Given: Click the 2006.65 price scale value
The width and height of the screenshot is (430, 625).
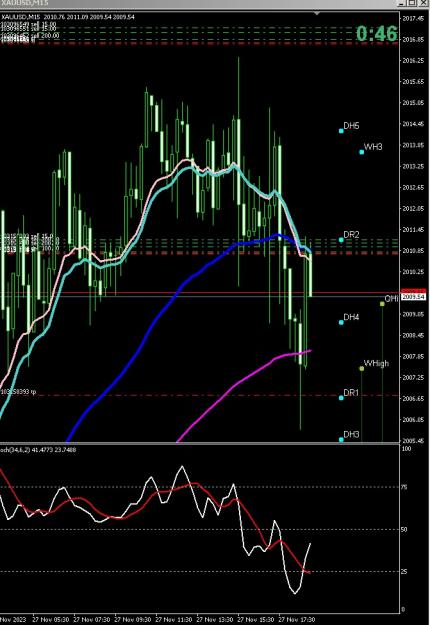Looking at the screenshot, I should [x=413, y=399].
